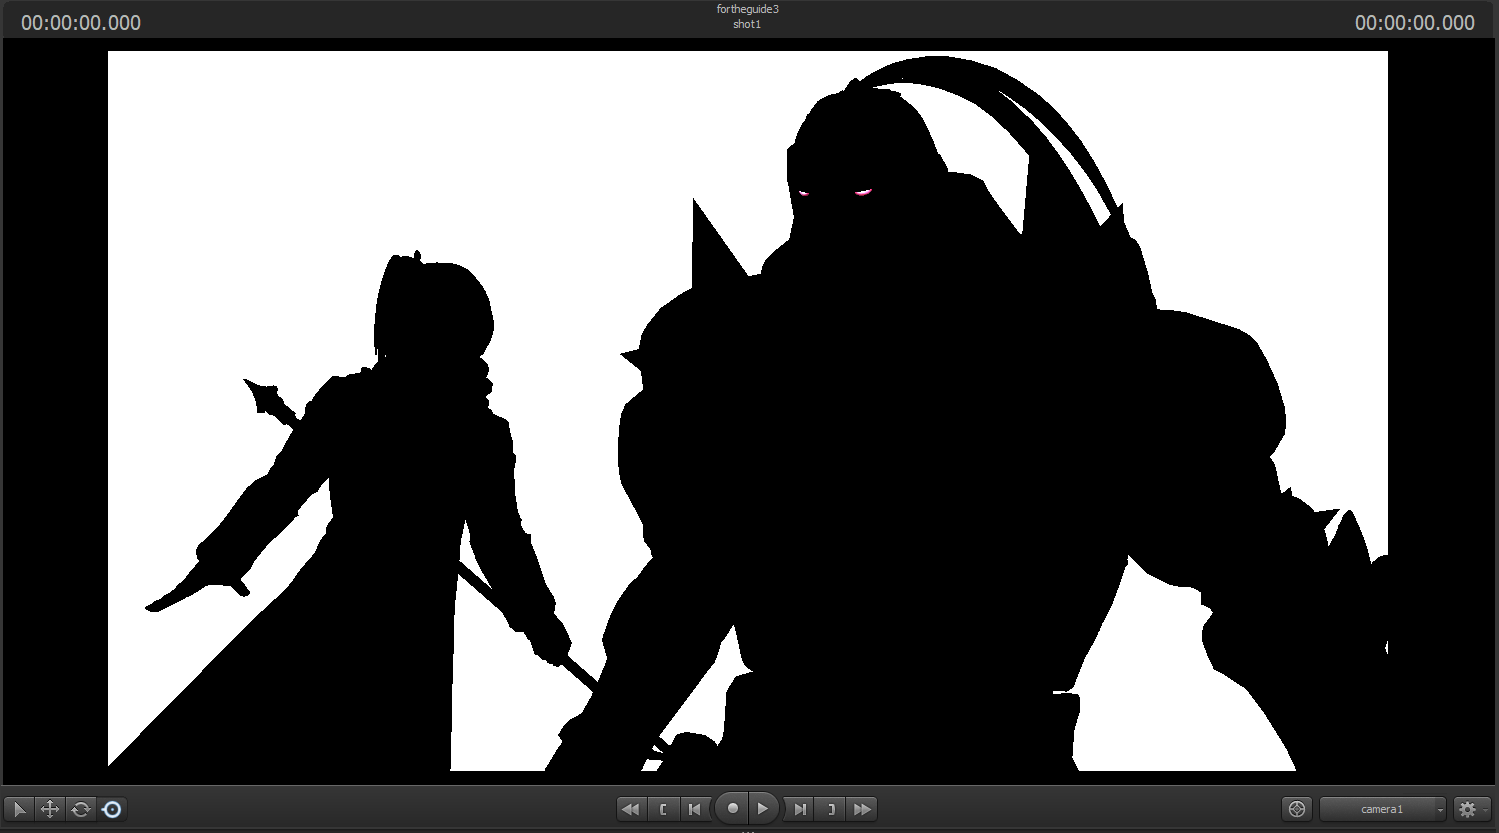Image resolution: width=1499 pixels, height=833 pixels.
Task: Click the fortheguide3 session title
Action: [747, 9]
